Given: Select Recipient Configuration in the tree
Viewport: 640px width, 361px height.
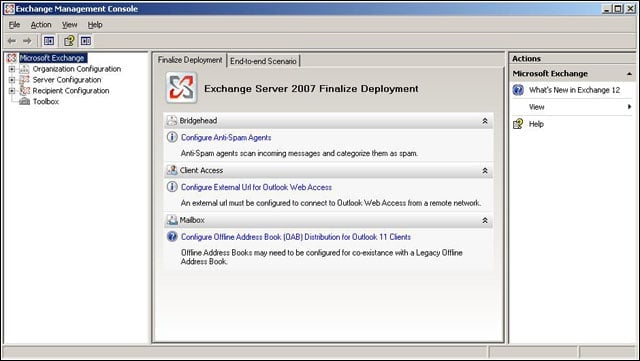Looking at the screenshot, I should (71, 91).
